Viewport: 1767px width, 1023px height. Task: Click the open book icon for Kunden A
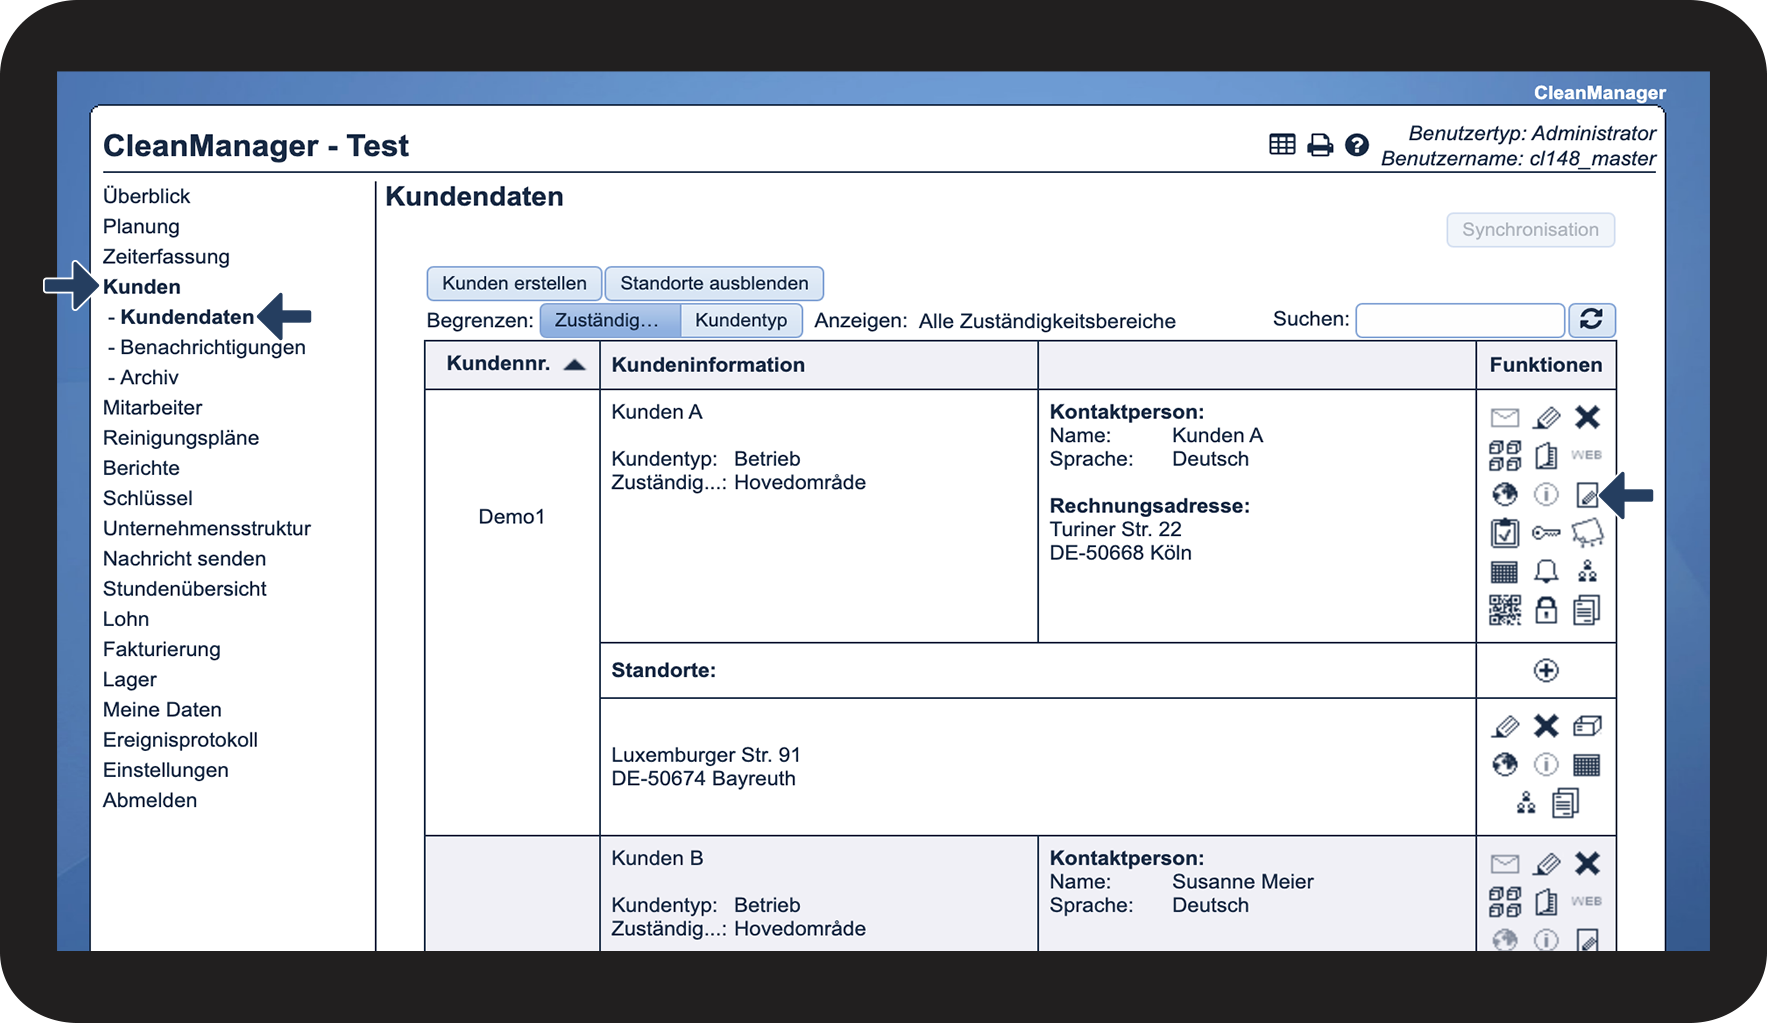pos(1546,456)
